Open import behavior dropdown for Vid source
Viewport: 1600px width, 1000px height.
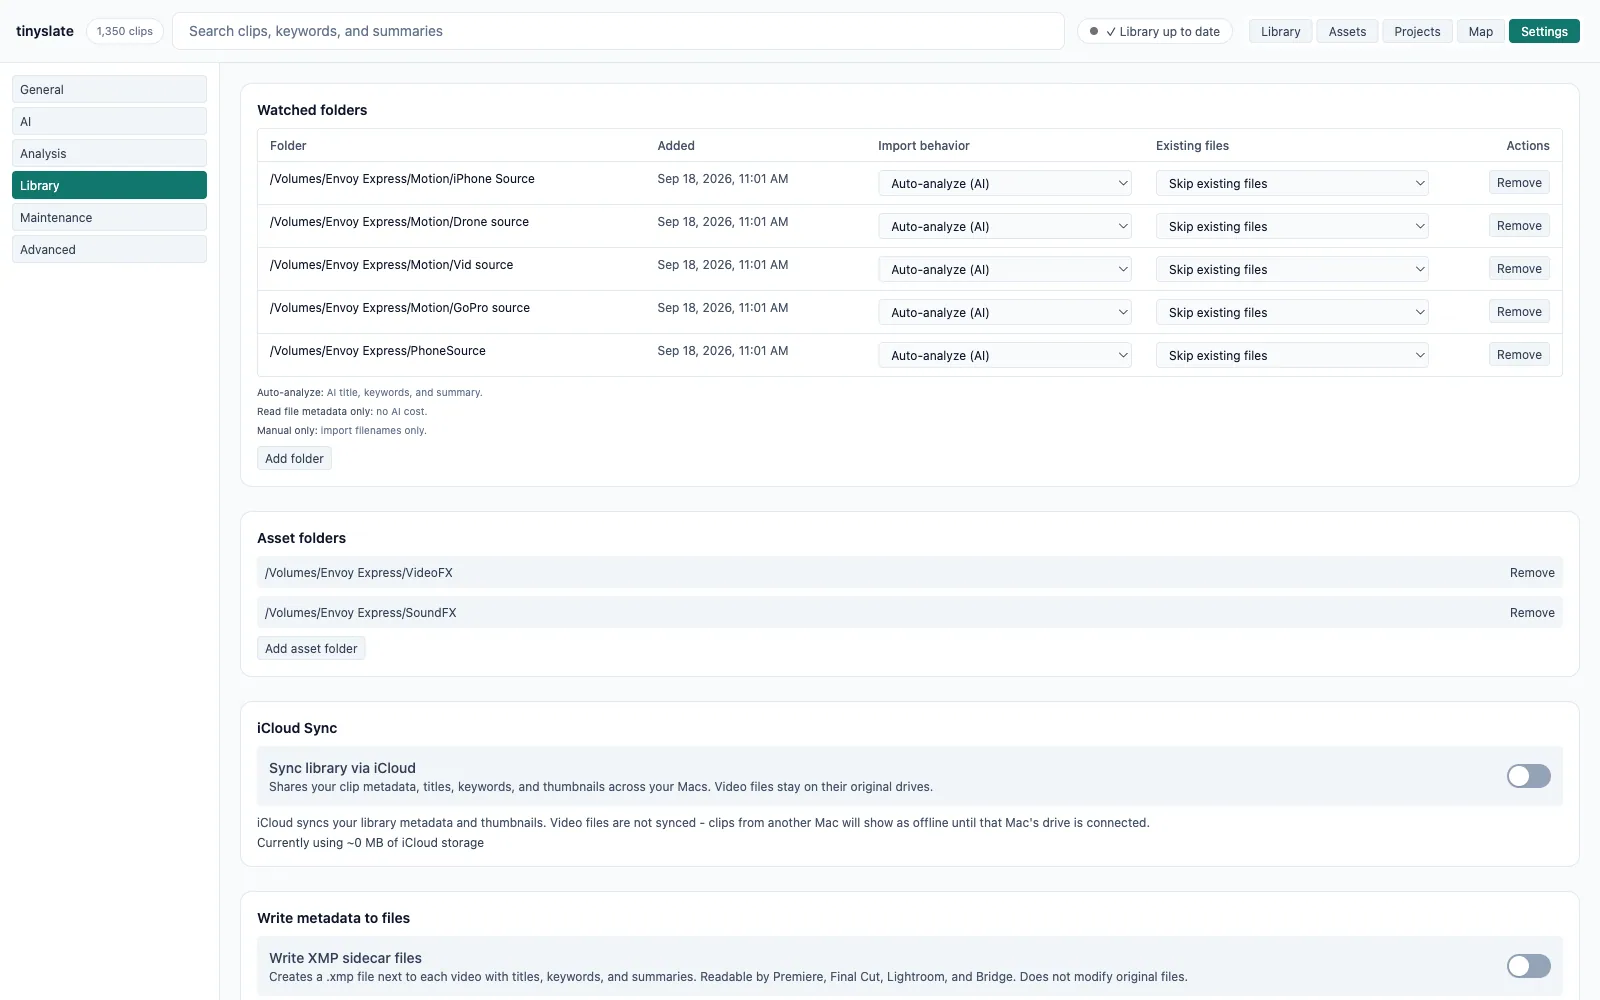(1005, 269)
